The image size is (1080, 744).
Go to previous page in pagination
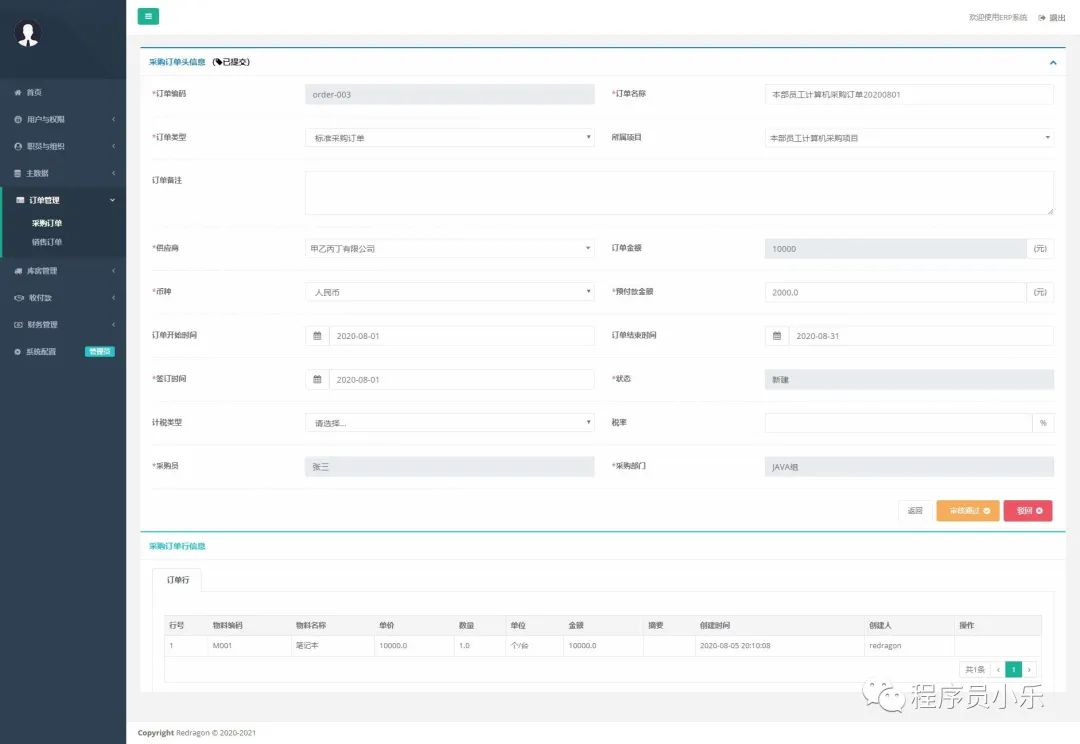point(998,670)
